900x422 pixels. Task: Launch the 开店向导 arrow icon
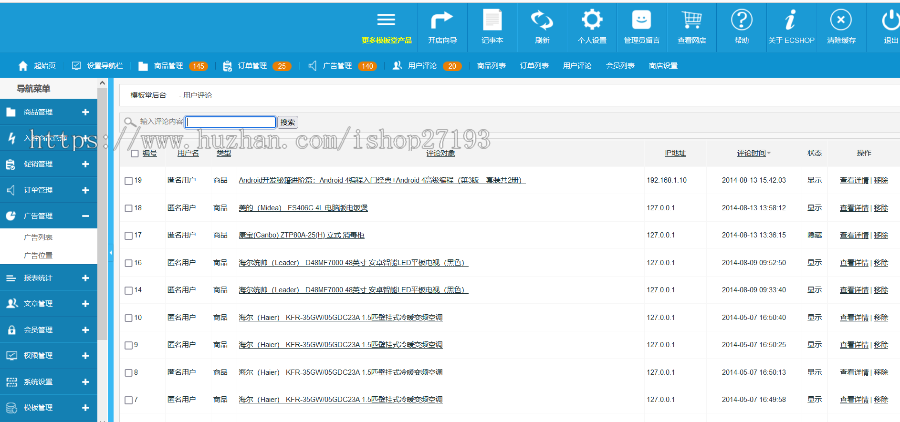[441, 20]
